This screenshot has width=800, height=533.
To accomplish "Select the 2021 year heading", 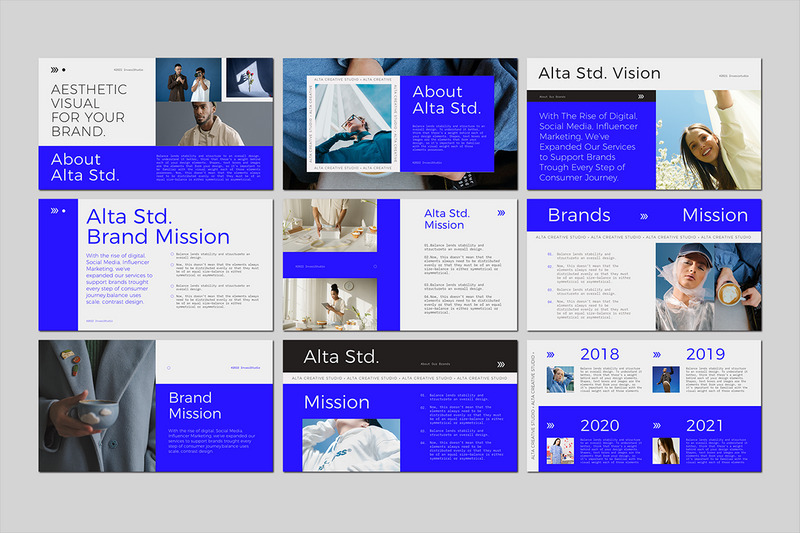I will coord(705,425).
